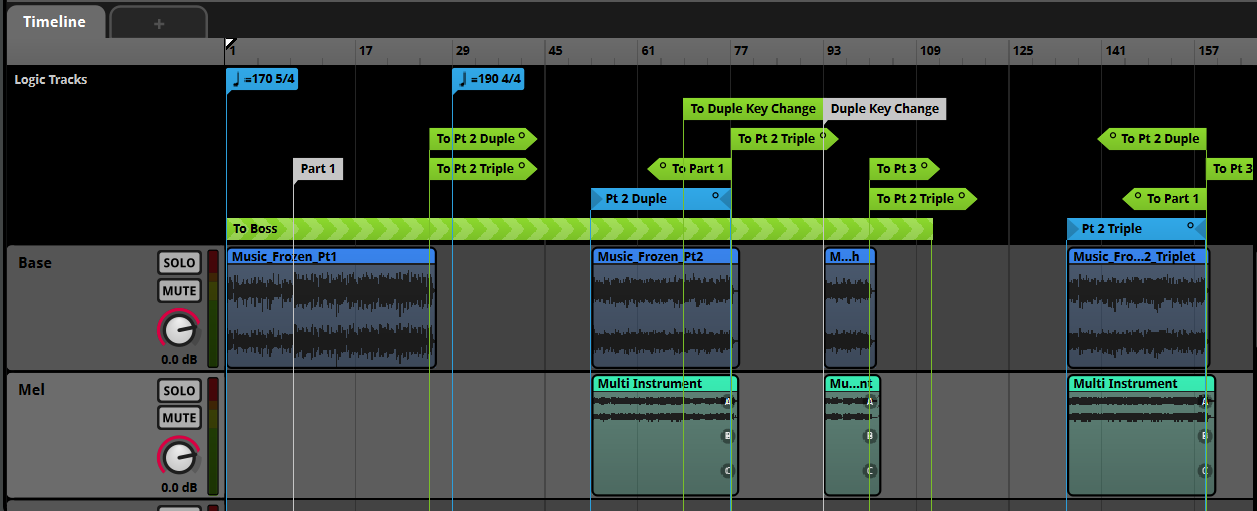Click the To Boss transition region
The width and height of the screenshot is (1257, 511).
[580, 229]
